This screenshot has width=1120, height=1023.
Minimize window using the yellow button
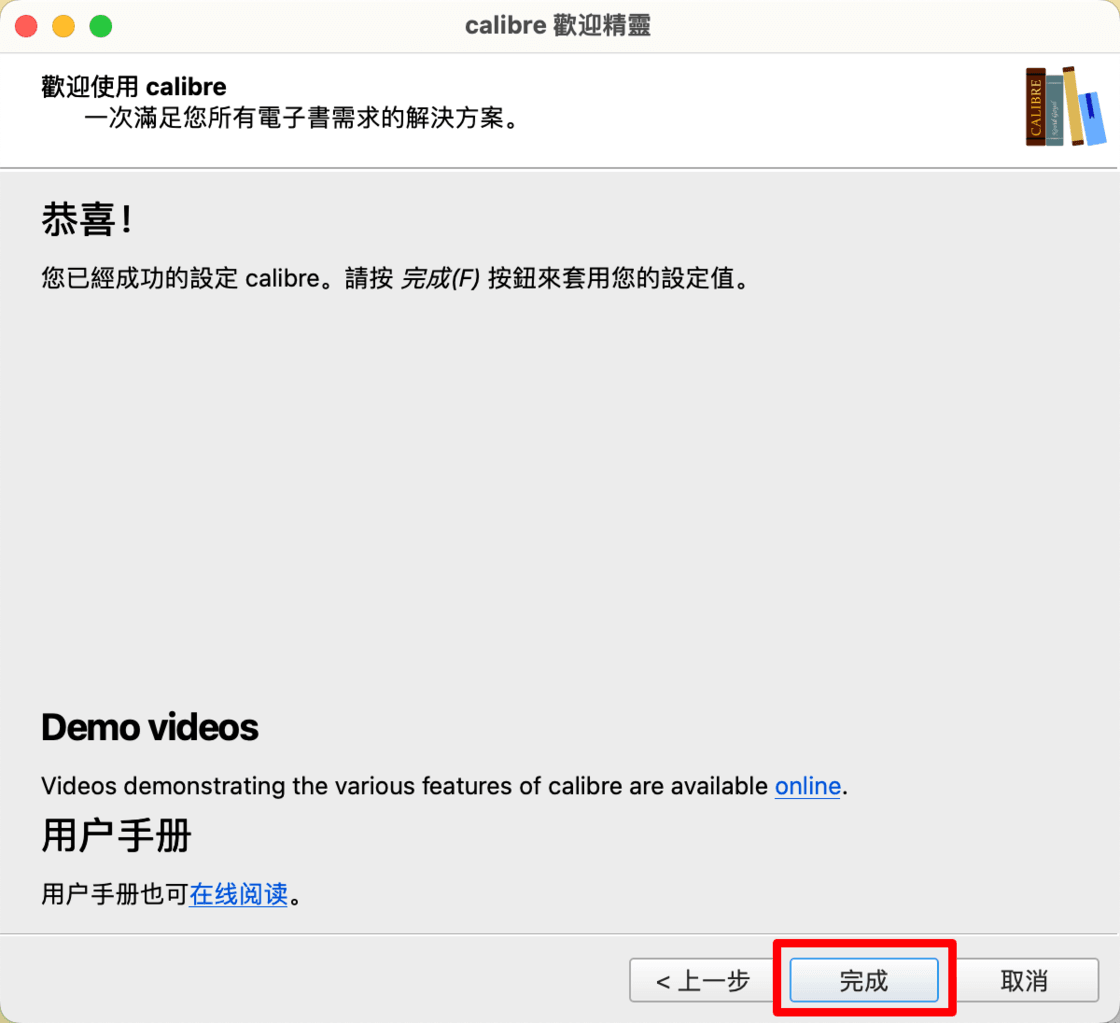click(63, 26)
